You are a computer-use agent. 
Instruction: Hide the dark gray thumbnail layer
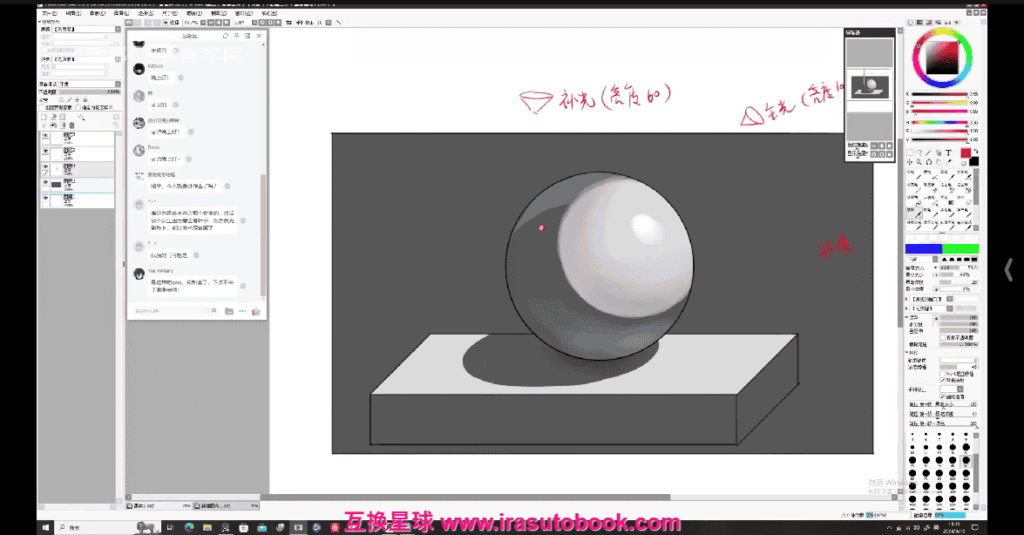click(x=46, y=182)
